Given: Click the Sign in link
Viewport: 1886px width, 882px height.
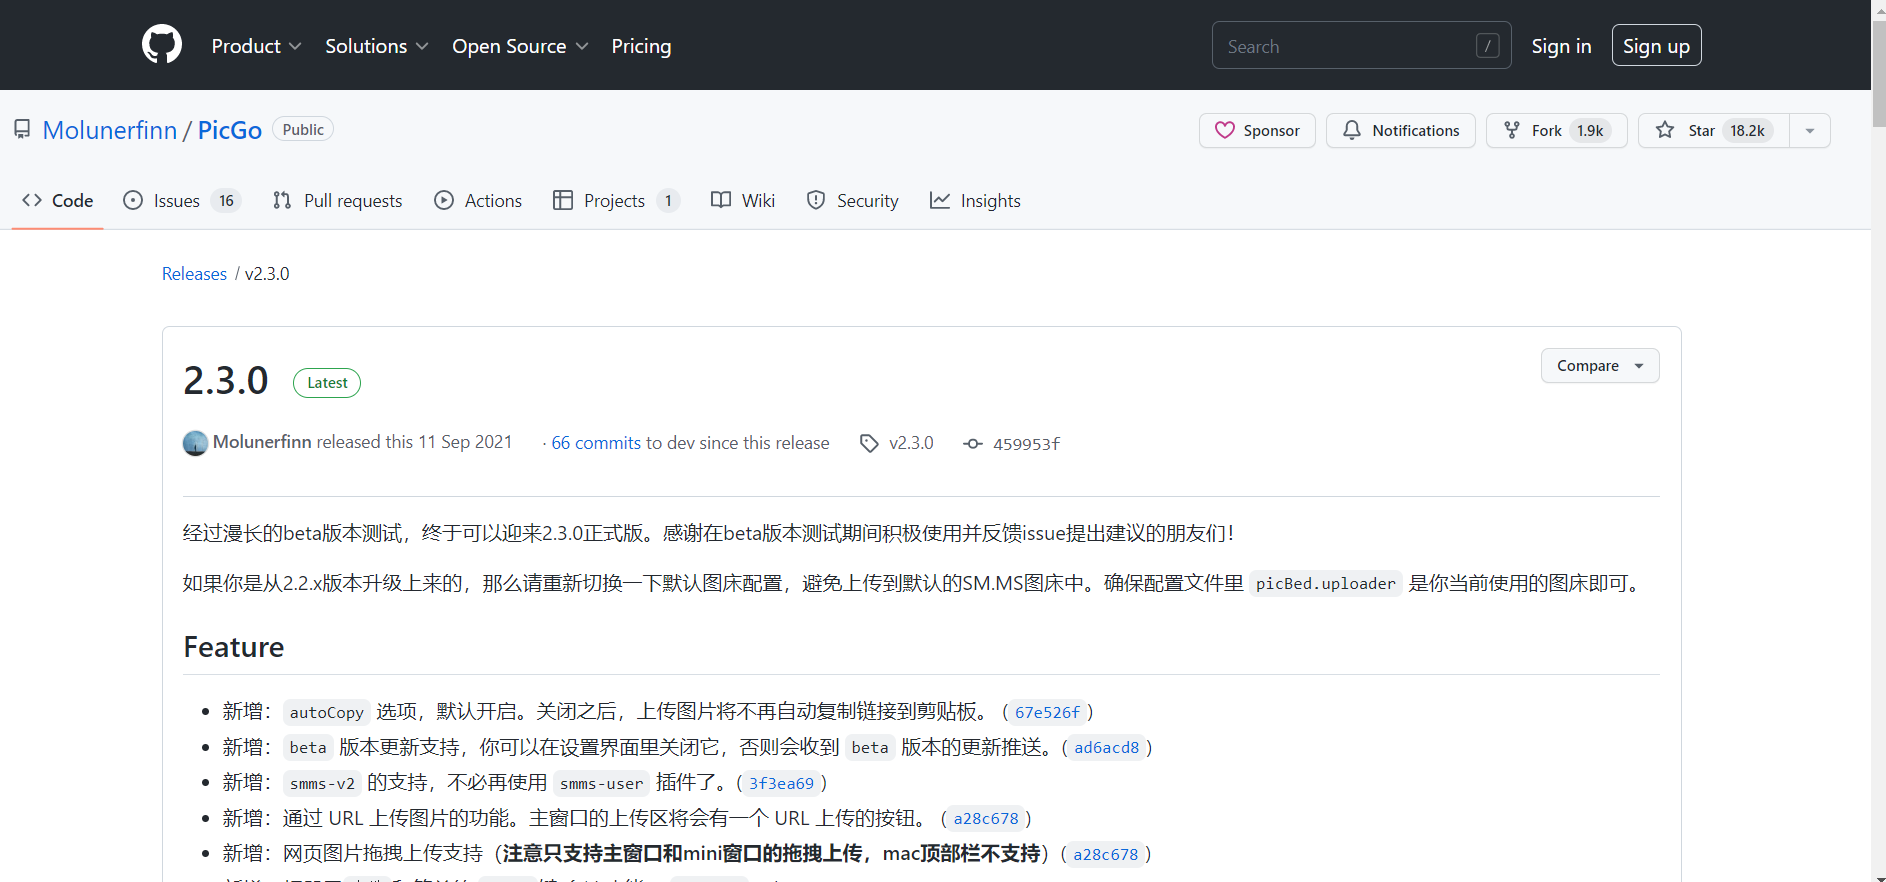Looking at the screenshot, I should (1561, 46).
